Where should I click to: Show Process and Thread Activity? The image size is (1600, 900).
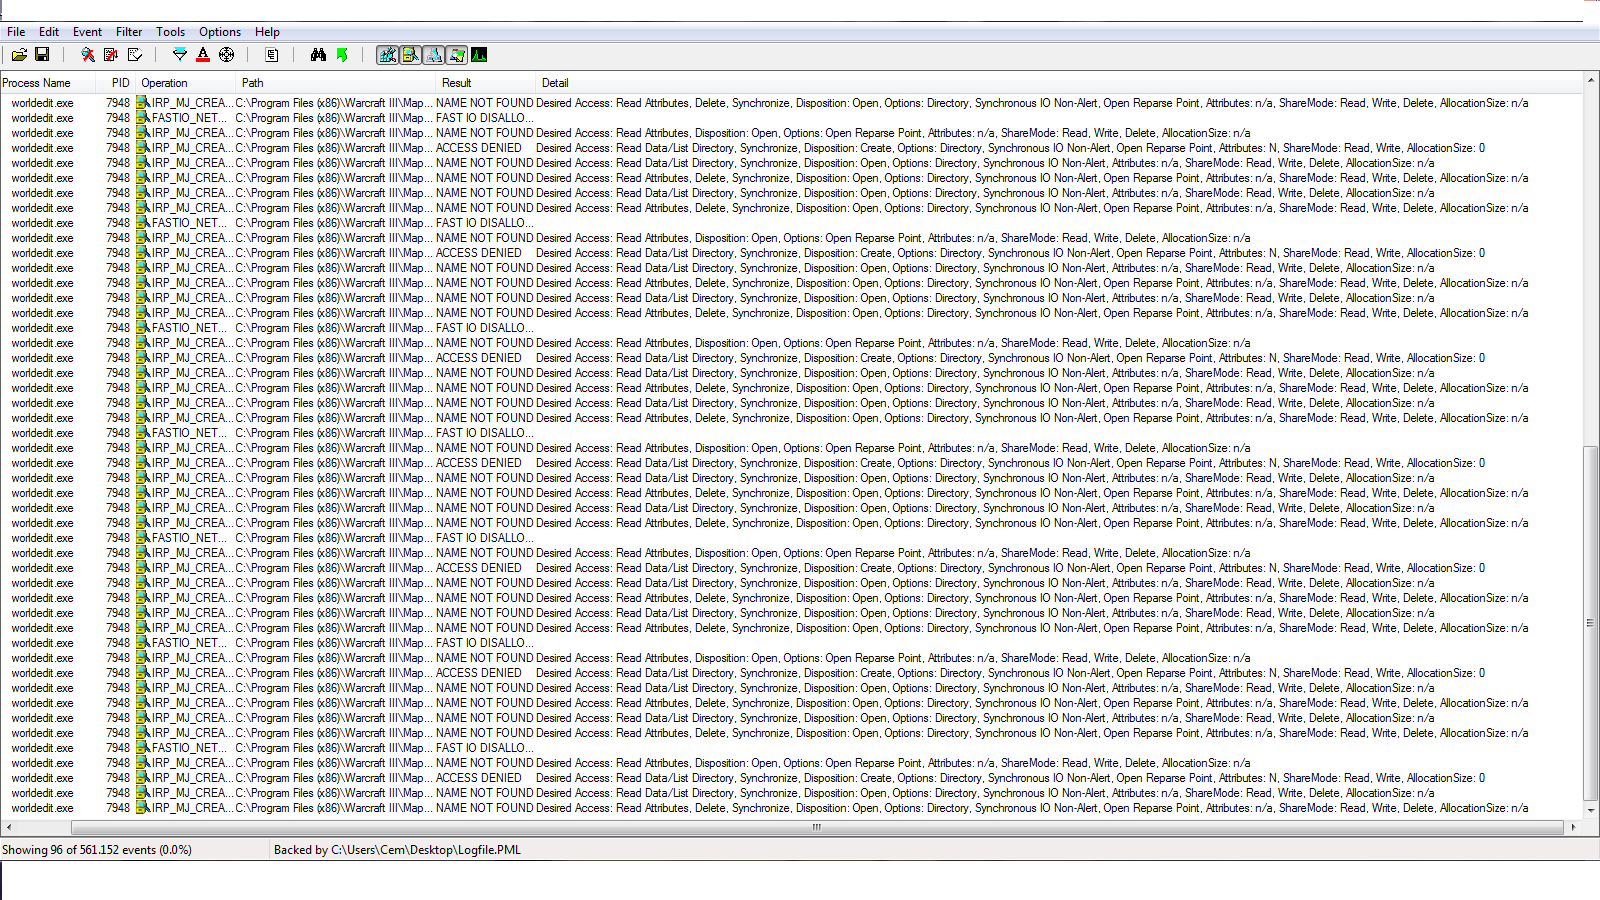click(x=458, y=55)
